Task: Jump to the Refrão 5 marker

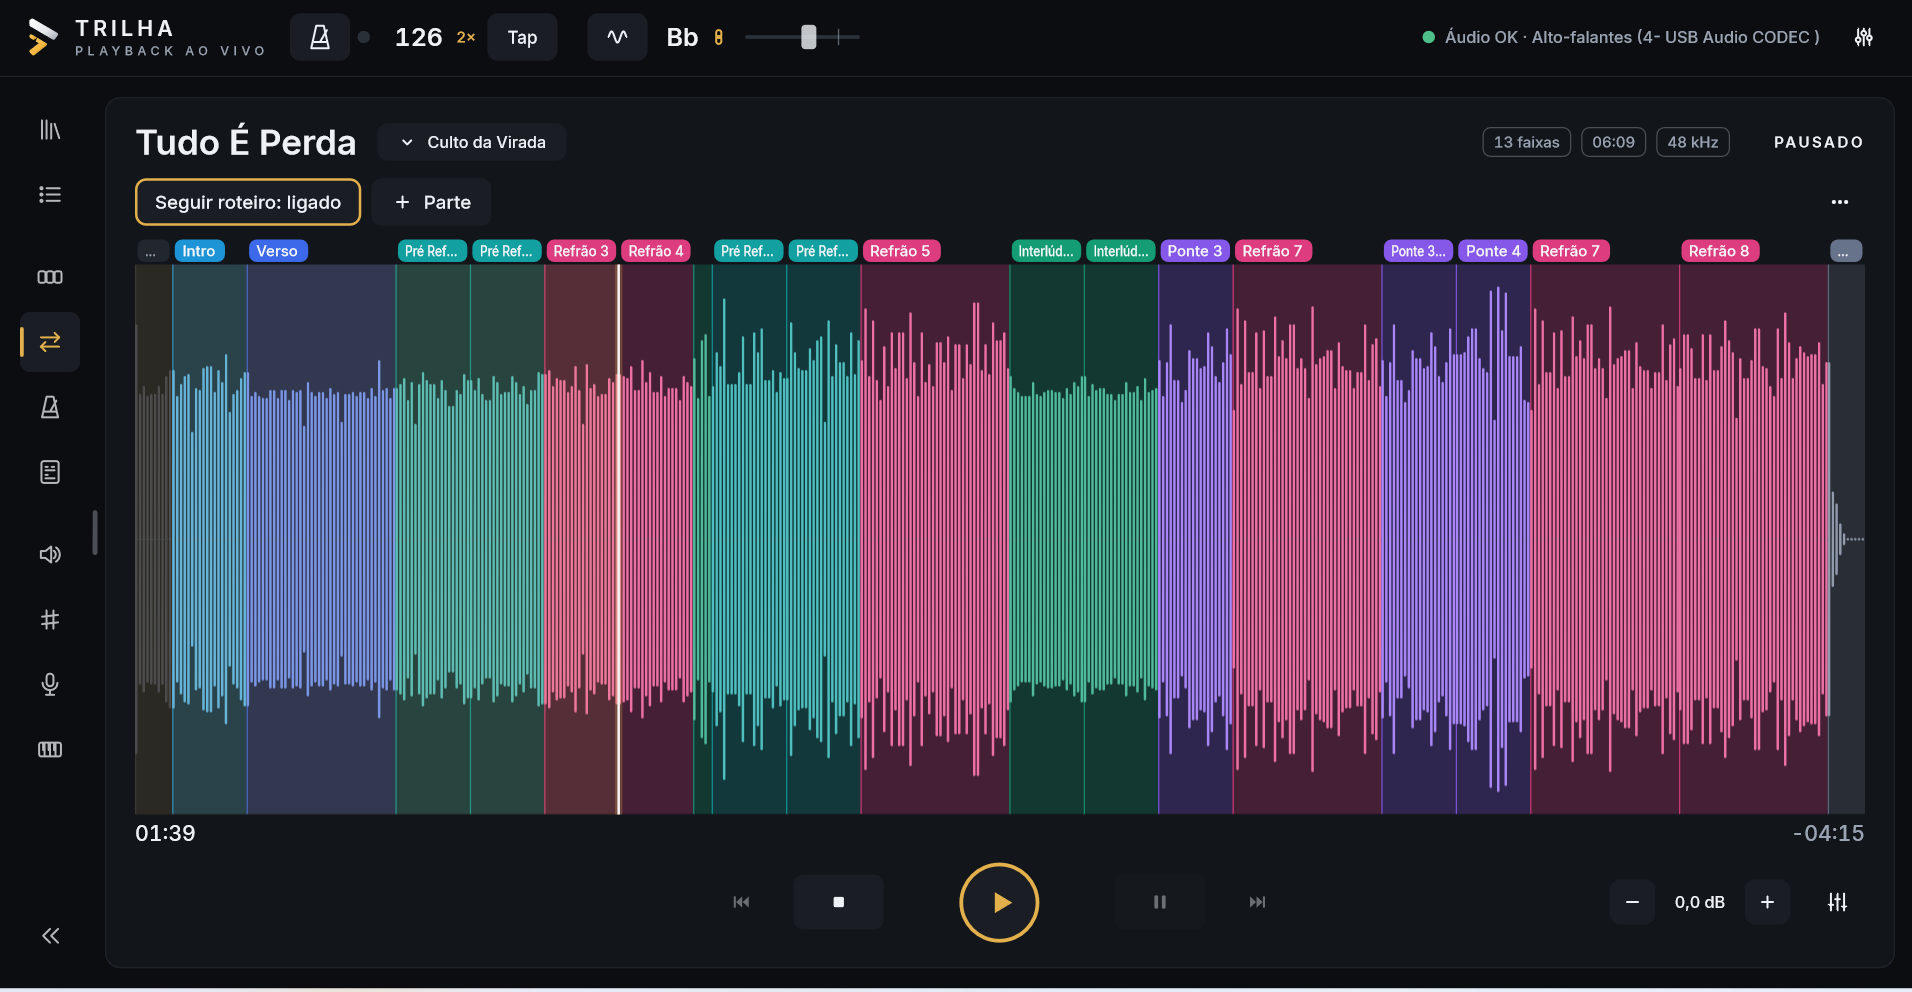Action: point(900,251)
